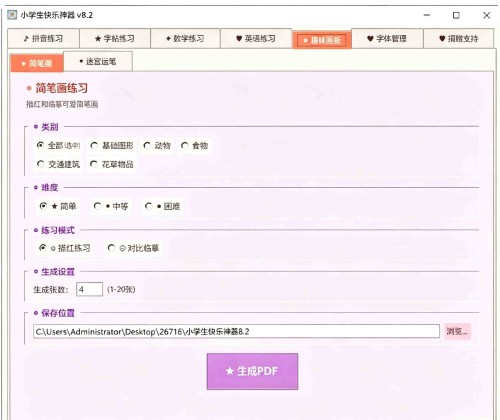Click the app icon in title bar

coord(12,15)
